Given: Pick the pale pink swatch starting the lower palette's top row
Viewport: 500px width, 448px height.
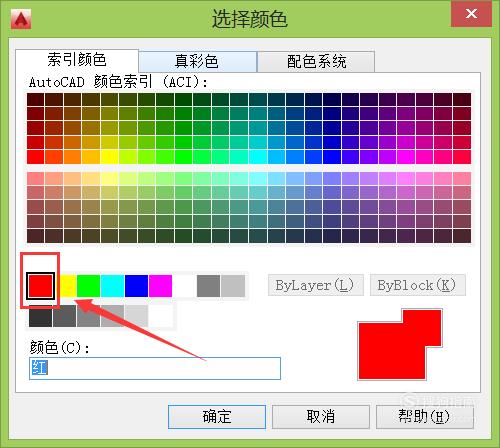Looking at the screenshot, I should pyautogui.click(x=36, y=178).
